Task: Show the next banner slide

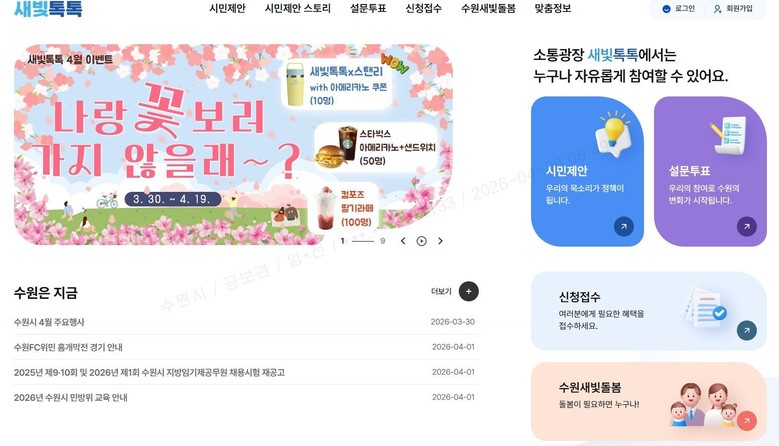Action: pyautogui.click(x=440, y=241)
